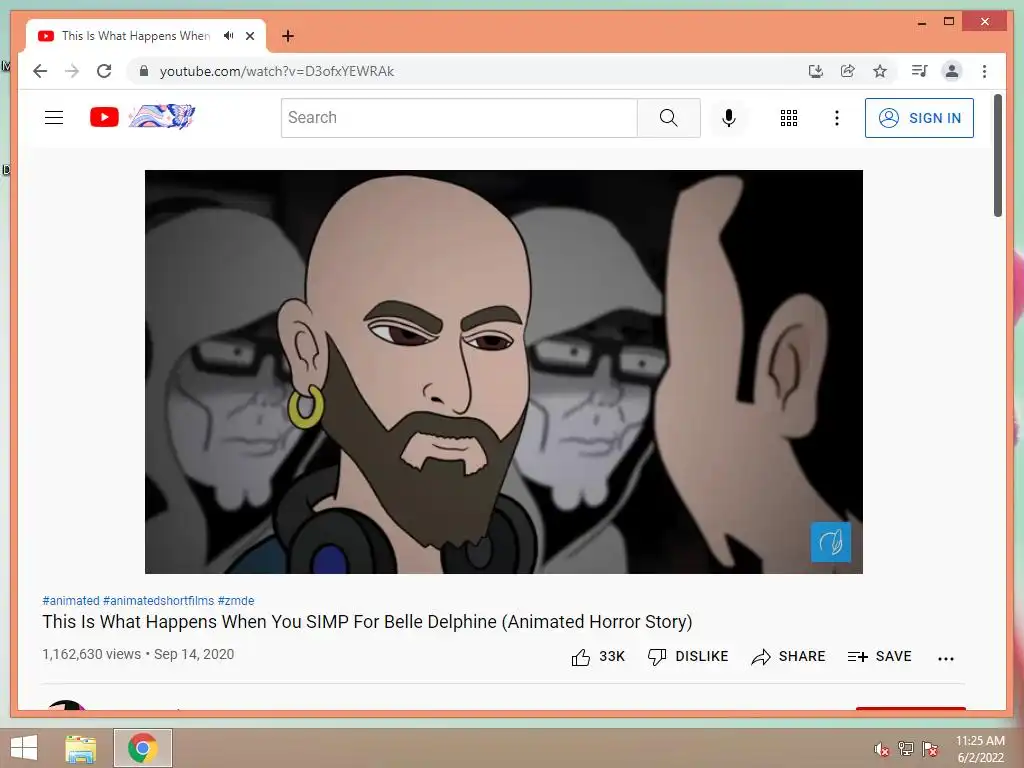Go to YouTube home via the logo

pos(104,118)
